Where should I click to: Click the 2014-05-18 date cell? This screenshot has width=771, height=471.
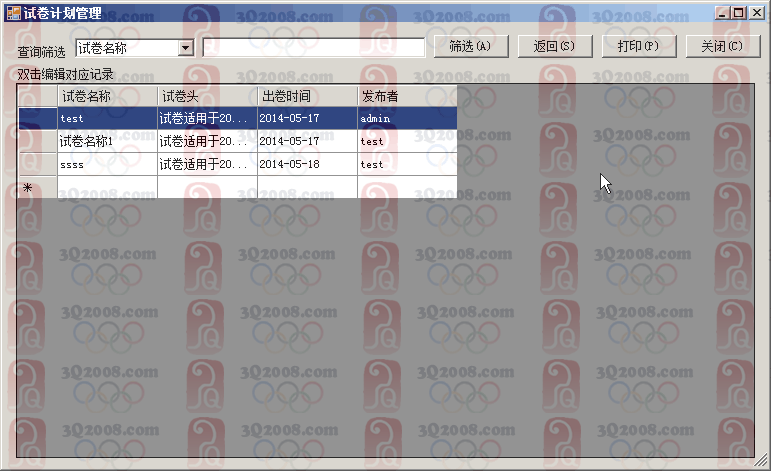point(307,164)
